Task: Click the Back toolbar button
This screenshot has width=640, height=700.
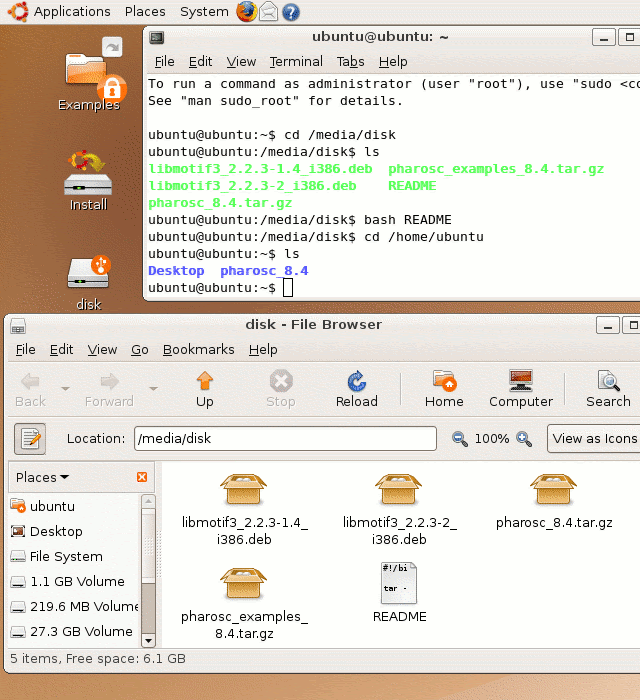Action: [30, 390]
